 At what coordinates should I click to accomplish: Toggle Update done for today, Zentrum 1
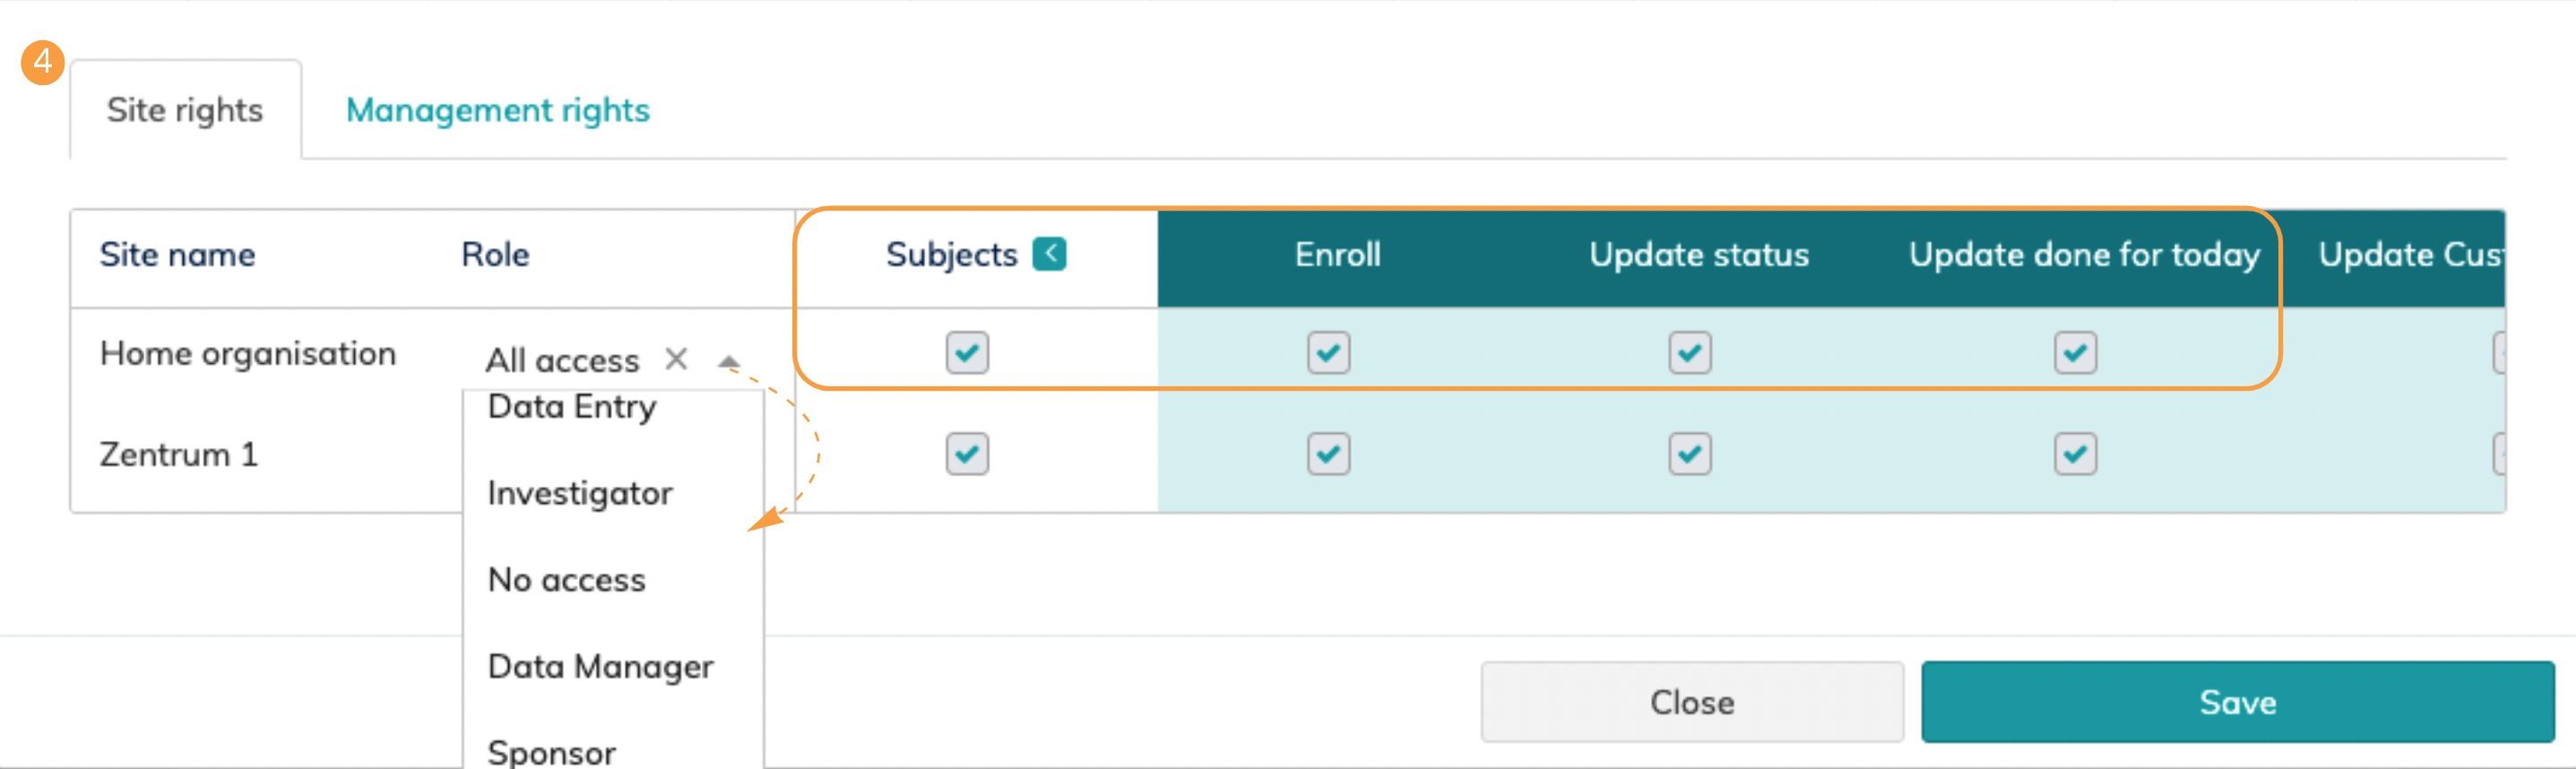(x=2075, y=454)
